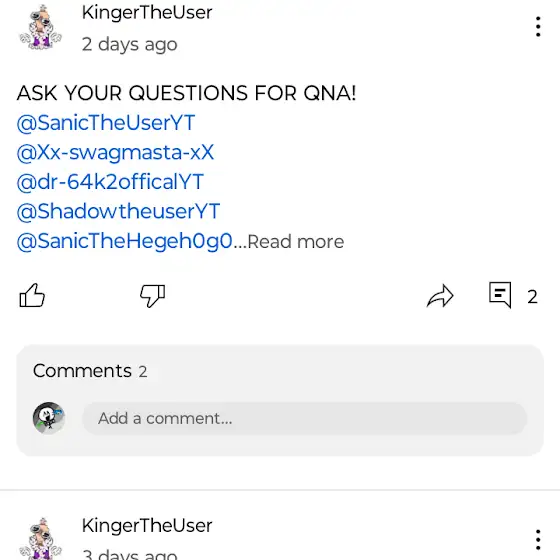Dislike the QNA post with thumbs down
The width and height of the screenshot is (560, 560).
pos(152,296)
